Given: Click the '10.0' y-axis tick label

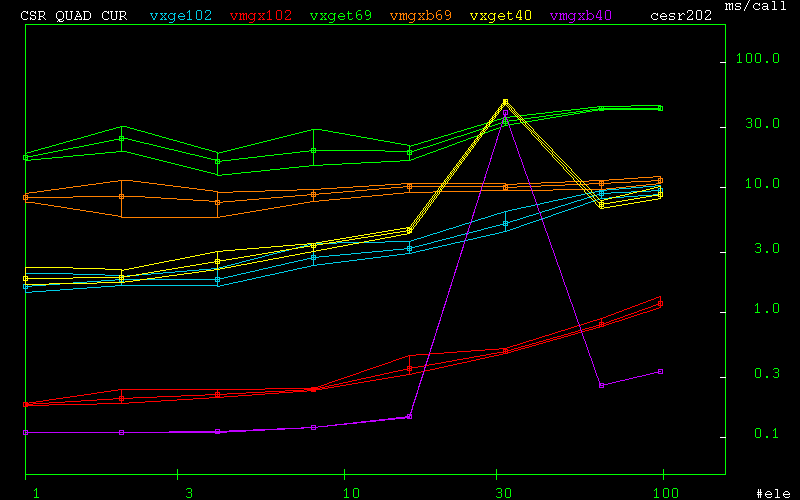Looking at the screenshot, I should pos(762,183).
